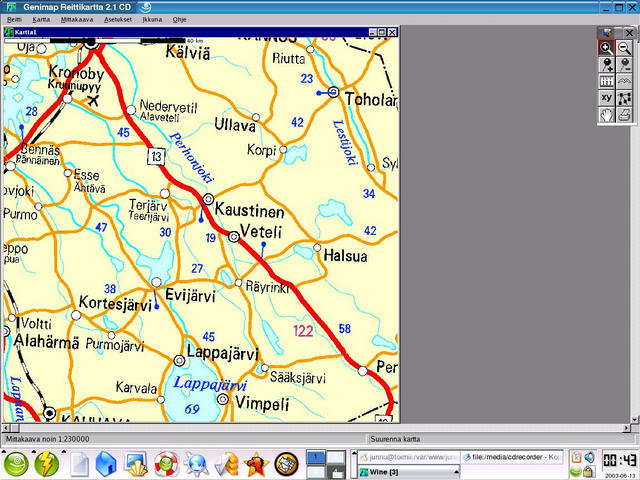Click the magenta 122 distance label
This screenshot has height=480, width=640.
[303, 331]
